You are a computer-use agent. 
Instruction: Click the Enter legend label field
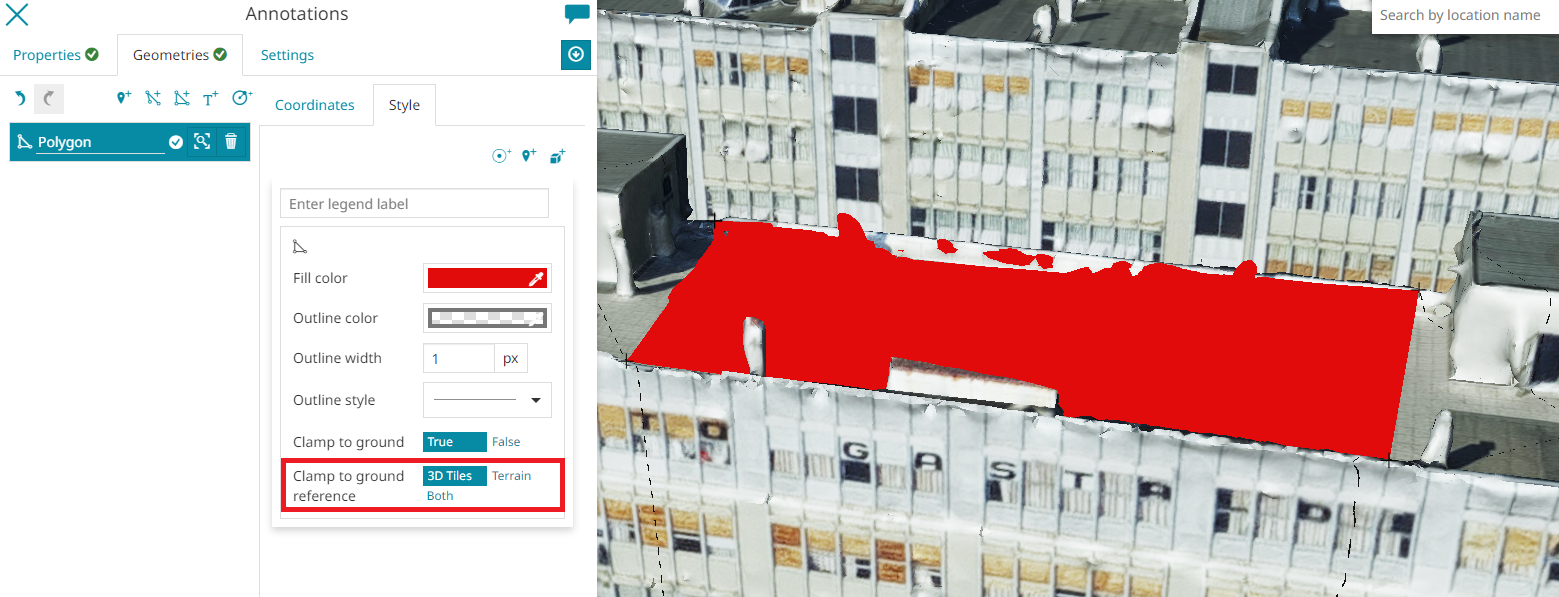414,204
